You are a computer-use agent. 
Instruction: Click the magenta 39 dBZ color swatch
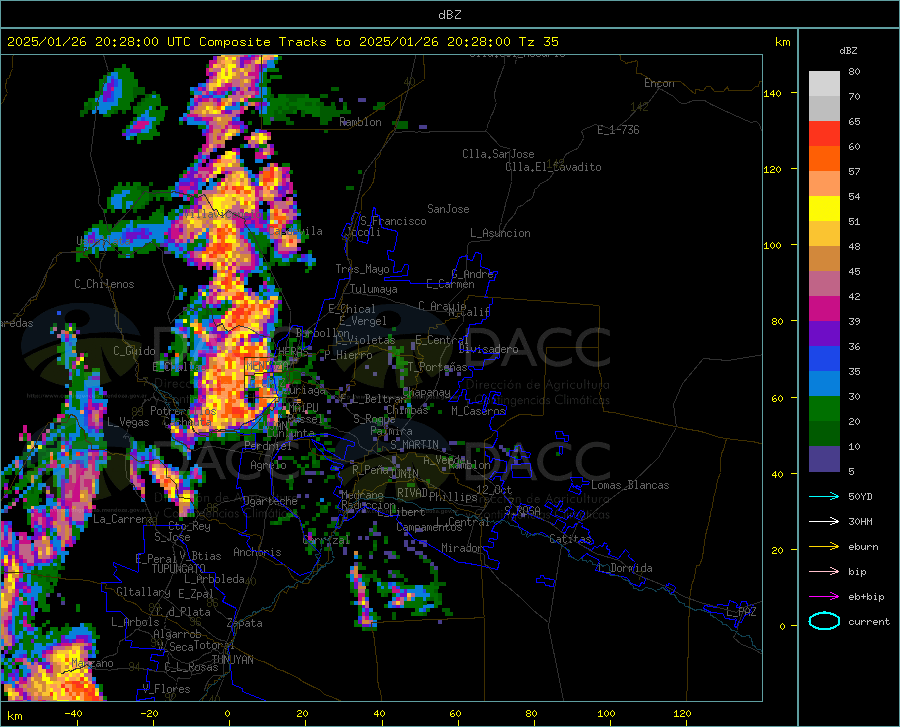pos(824,309)
